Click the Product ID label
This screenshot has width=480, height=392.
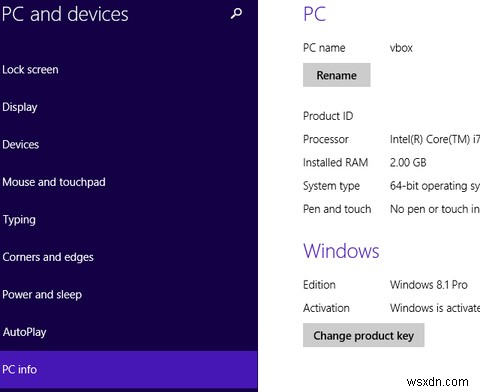[328, 116]
